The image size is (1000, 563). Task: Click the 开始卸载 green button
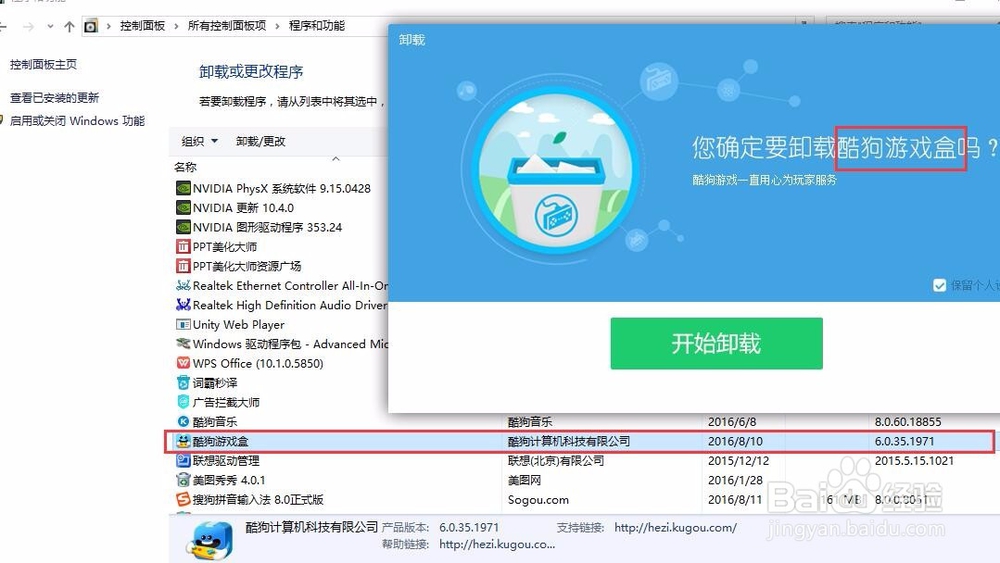pyautogui.click(x=716, y=343)
